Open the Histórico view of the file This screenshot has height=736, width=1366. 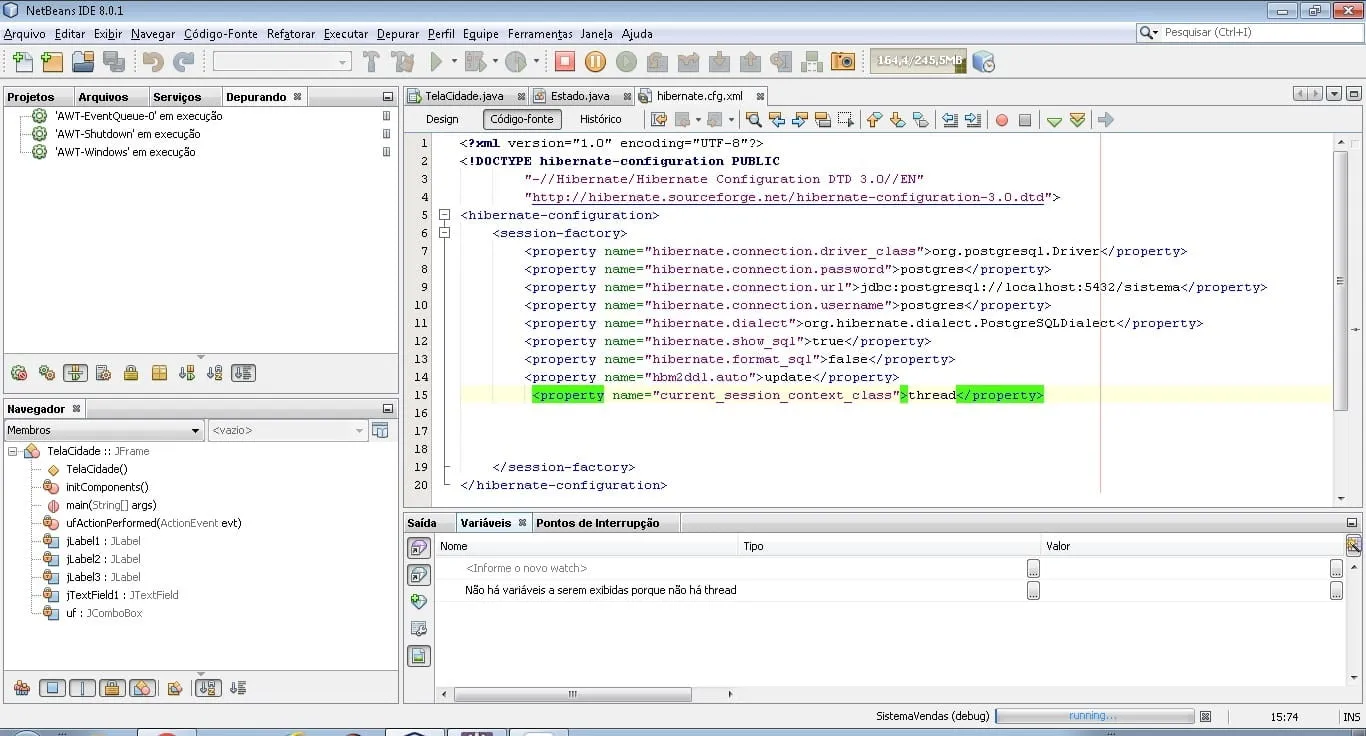click(x=600, y=119)
